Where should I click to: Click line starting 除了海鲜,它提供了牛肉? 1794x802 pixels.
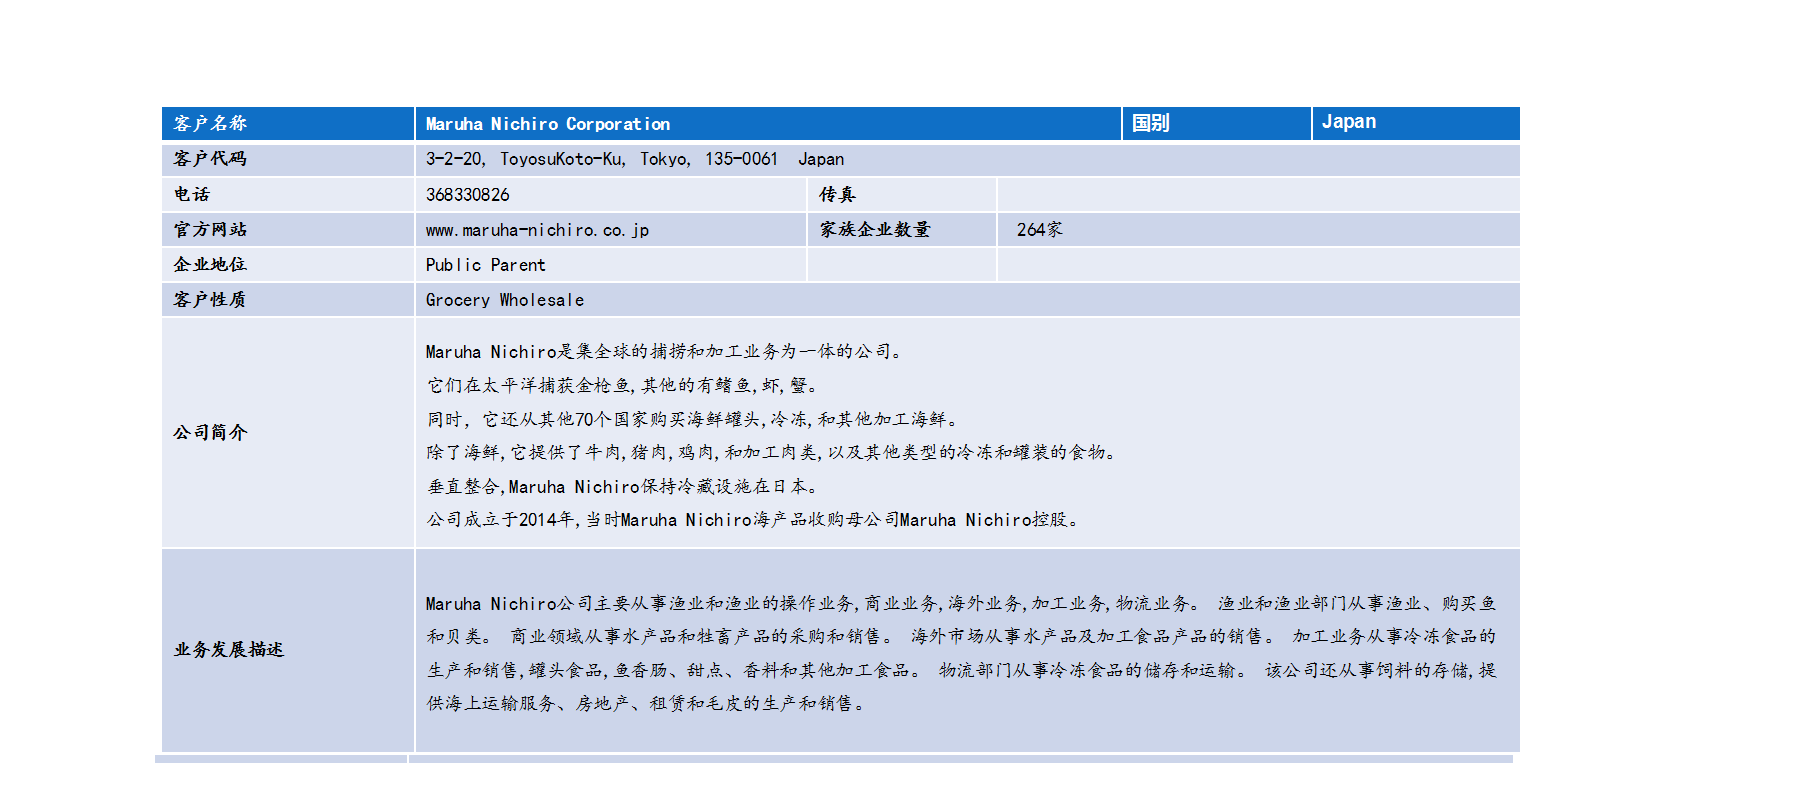point(772,452)
